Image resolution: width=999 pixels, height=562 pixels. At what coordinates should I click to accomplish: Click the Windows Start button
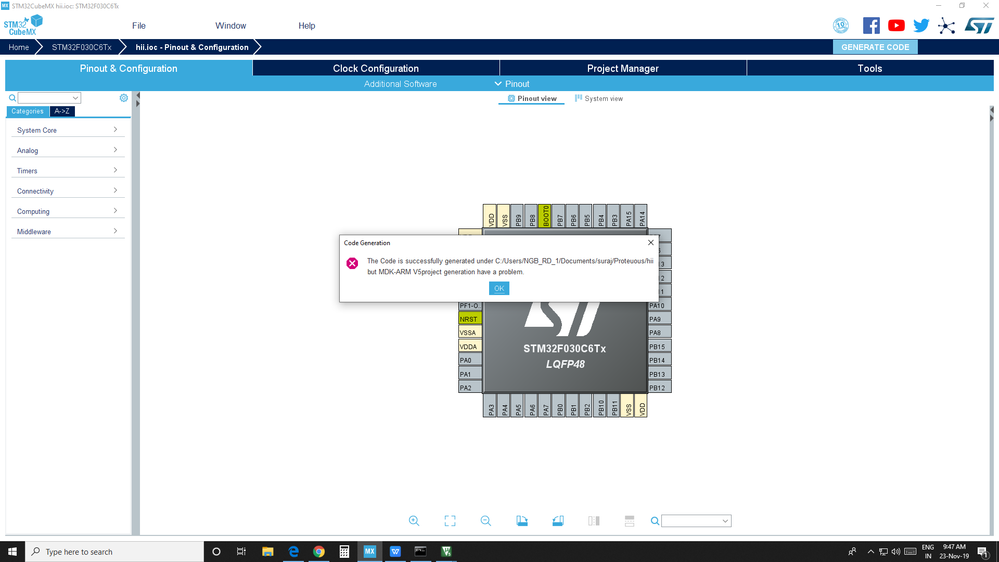coord(12,551)
